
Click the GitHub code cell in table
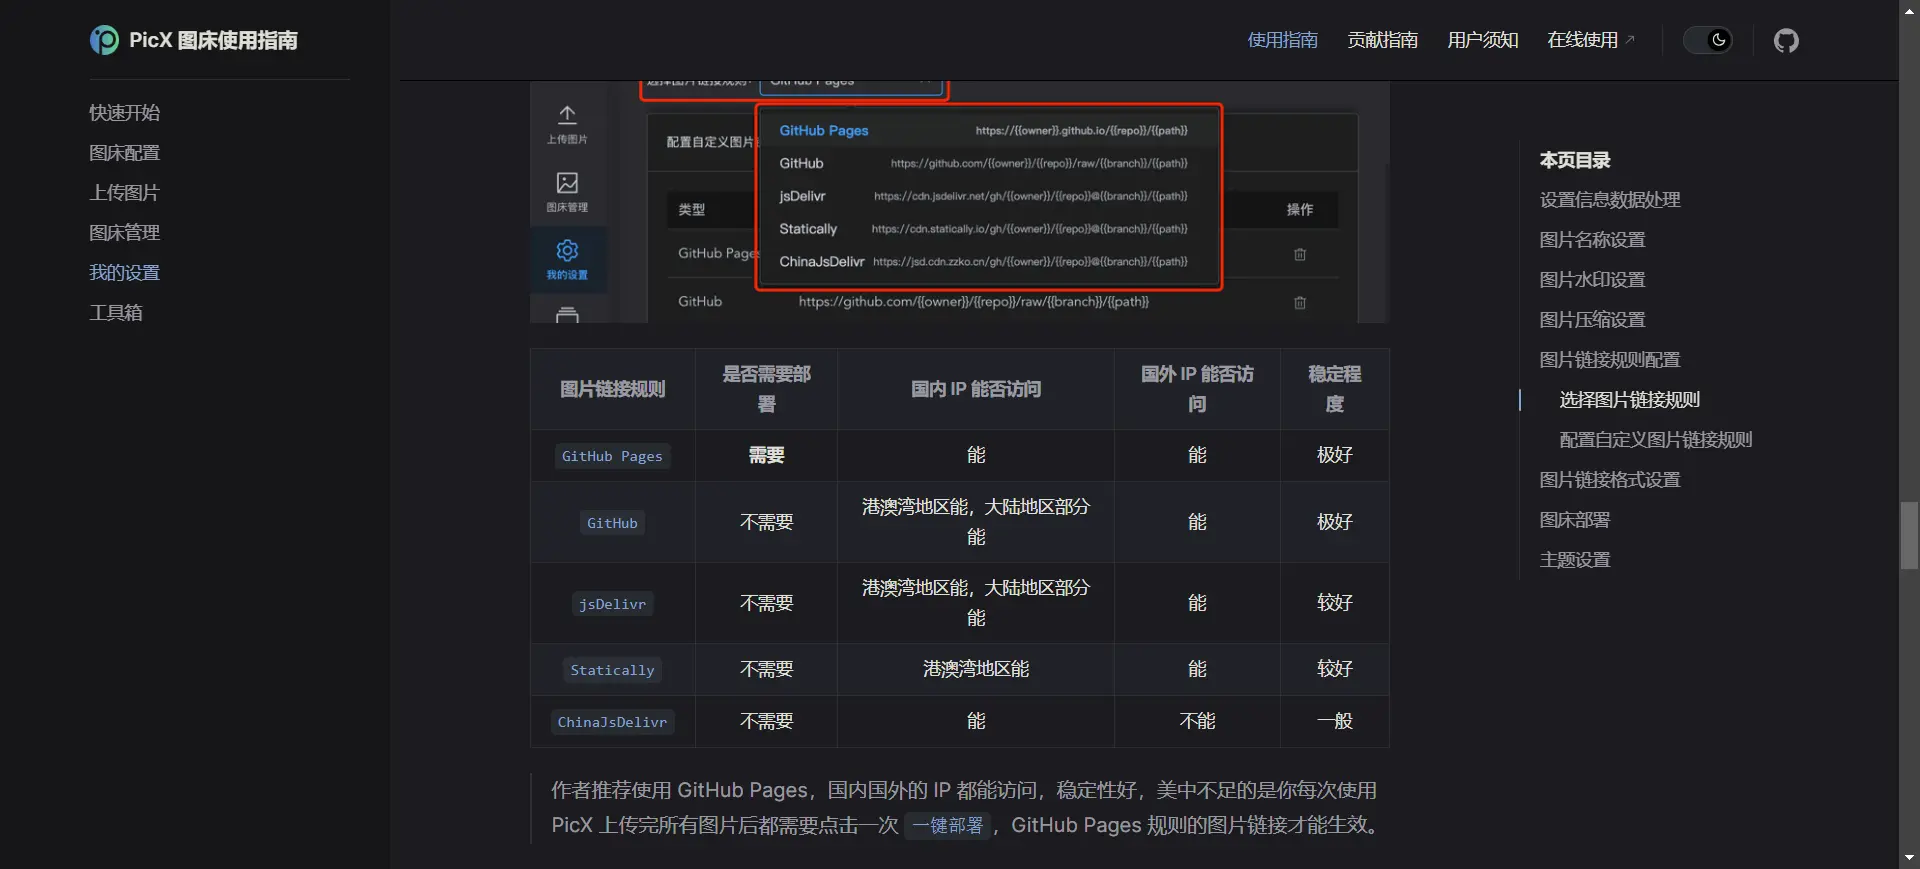pyautogui.click(x=612, y=523)
